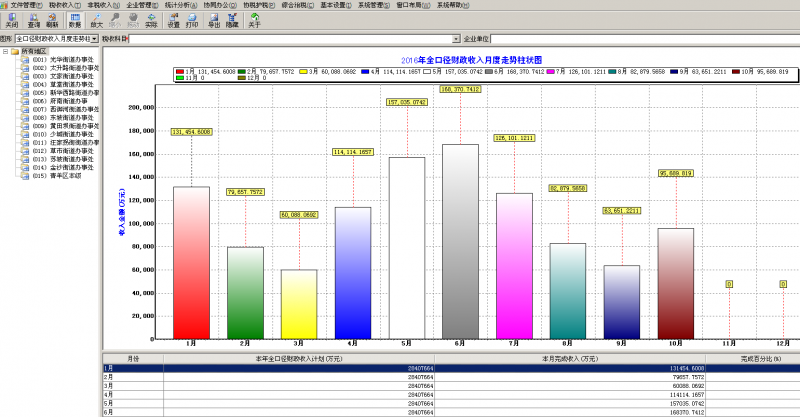
Task: Print the chart using the 打印 icon
Action: pyautogui.click(x=193, y=21)
